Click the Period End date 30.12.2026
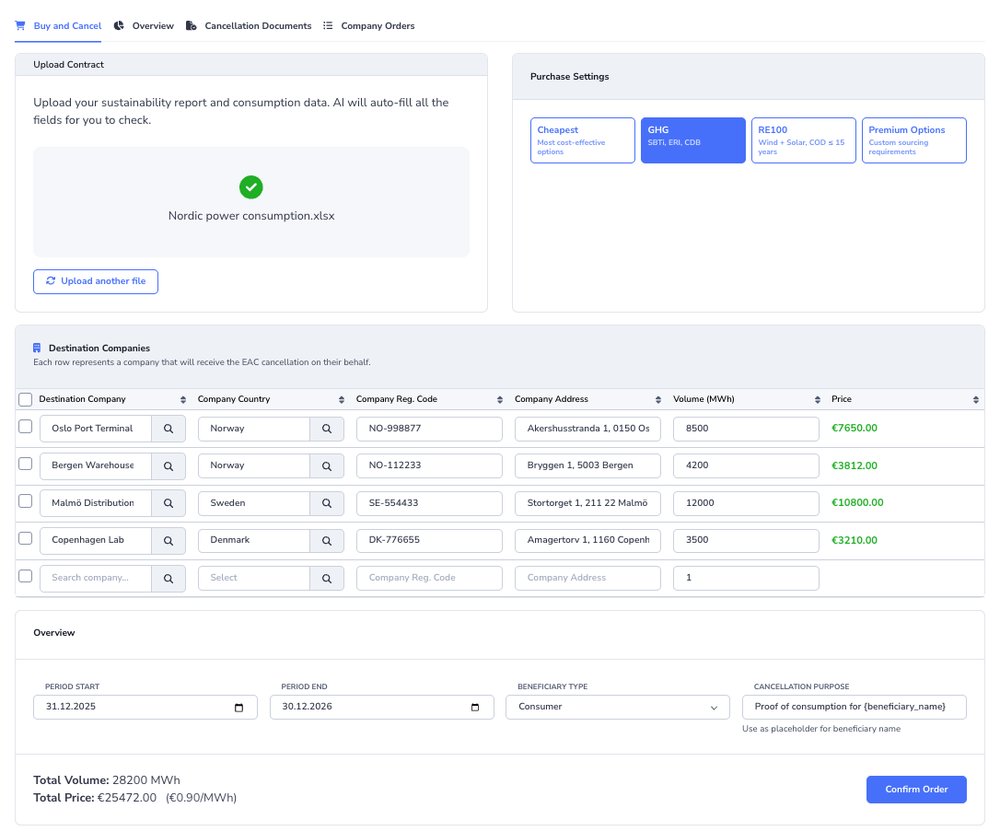Screen dimensions: 1000x837 point(307,707)
